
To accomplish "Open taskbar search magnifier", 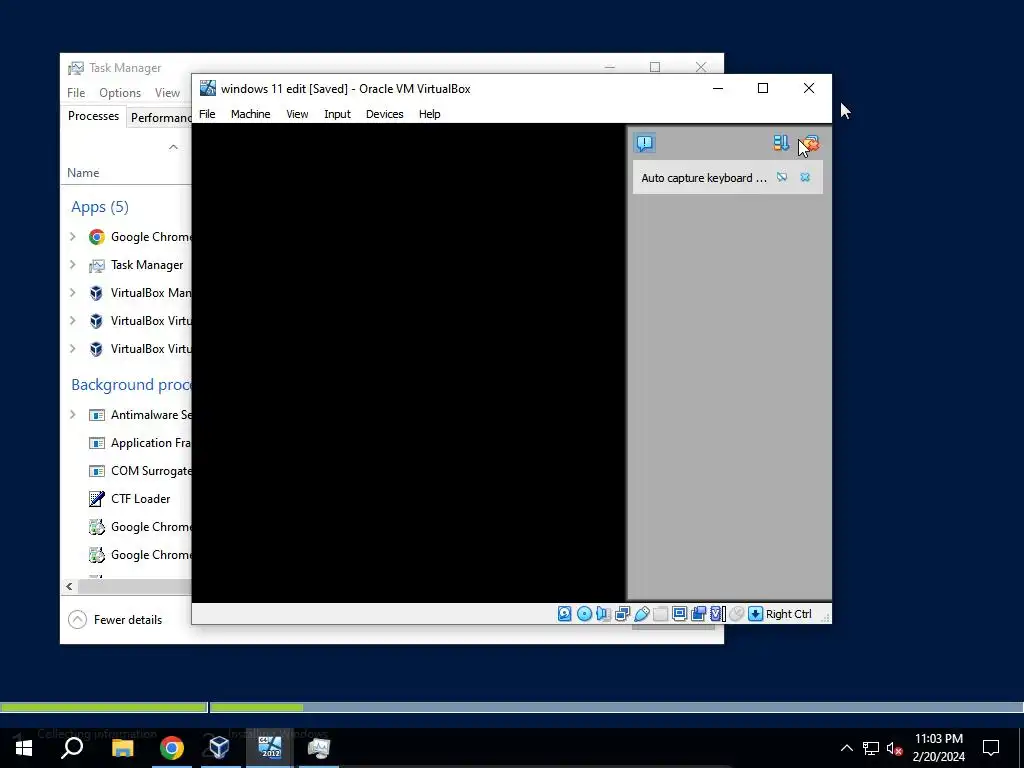I will [72, 748].
